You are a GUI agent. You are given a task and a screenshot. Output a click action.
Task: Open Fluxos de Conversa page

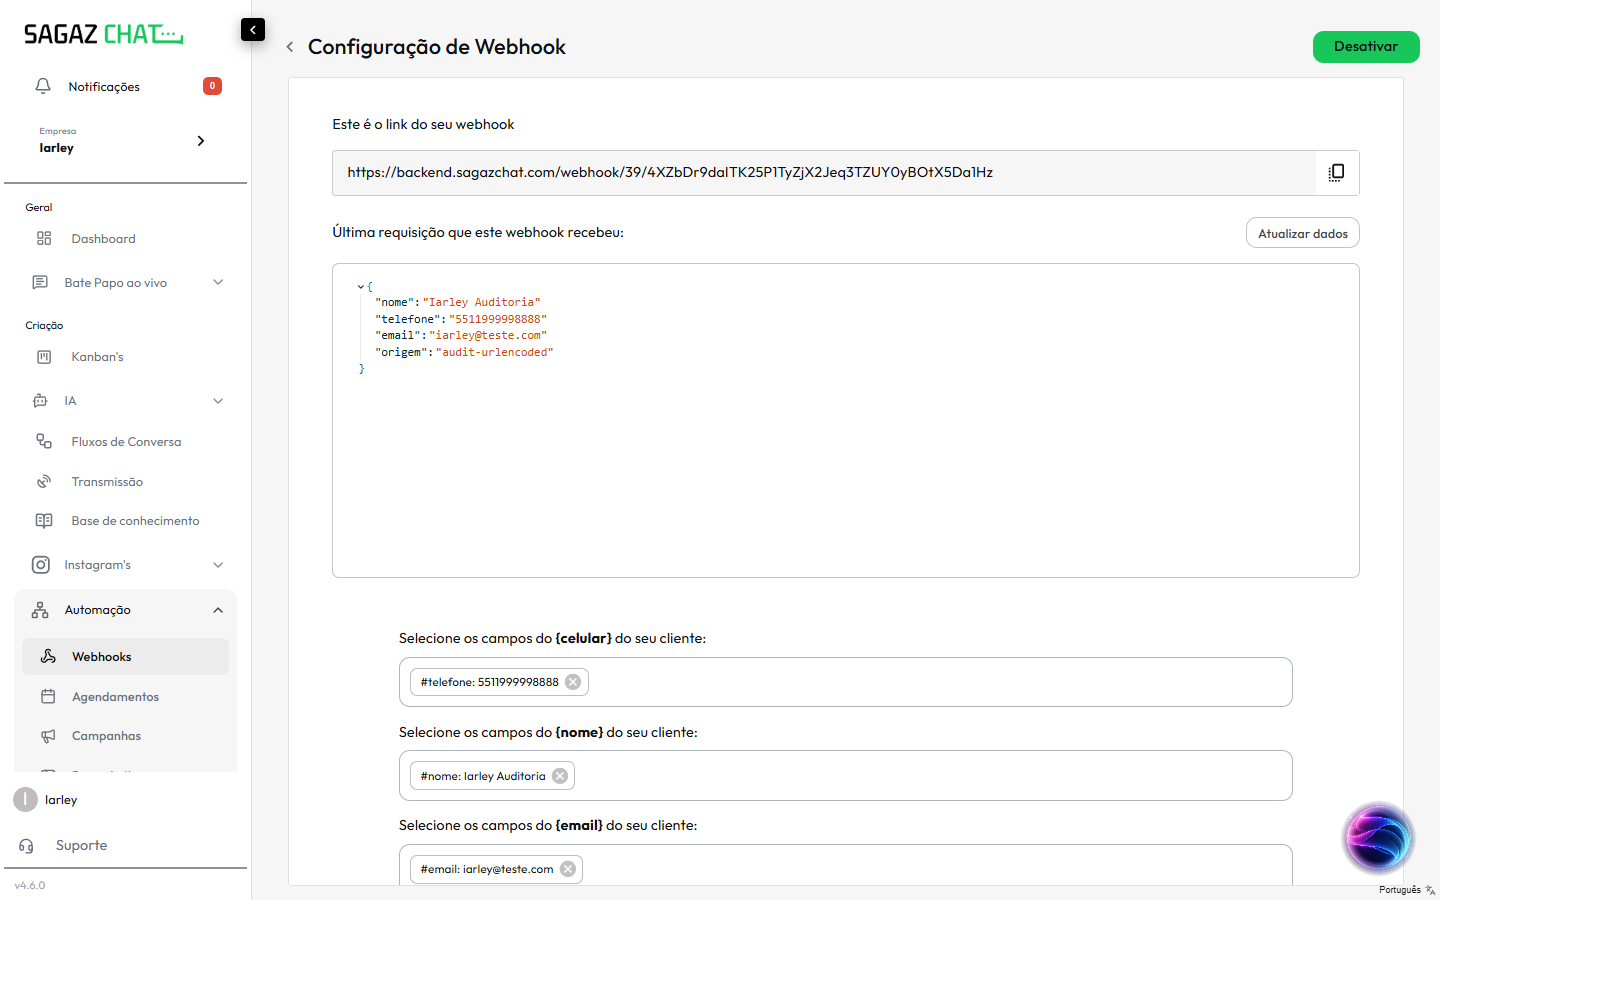(x=126, y=442)
